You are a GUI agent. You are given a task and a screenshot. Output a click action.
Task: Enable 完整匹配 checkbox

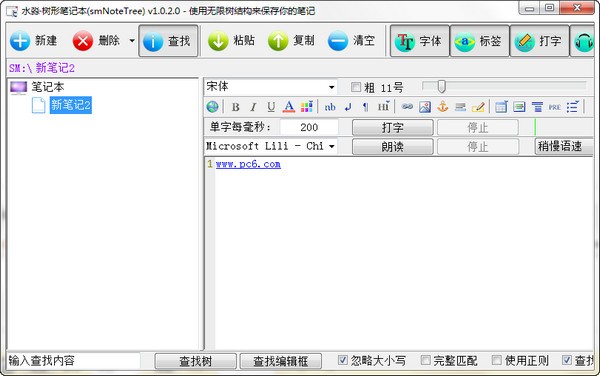(x=425, y=360)
